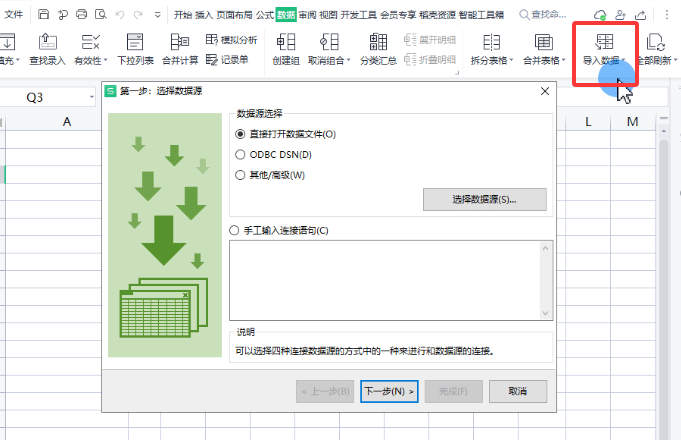The width and height of the screenshot is (681, 442).
Task: Click the 记录单 icon
Action: pyautogui.click(x=227, y=59)
